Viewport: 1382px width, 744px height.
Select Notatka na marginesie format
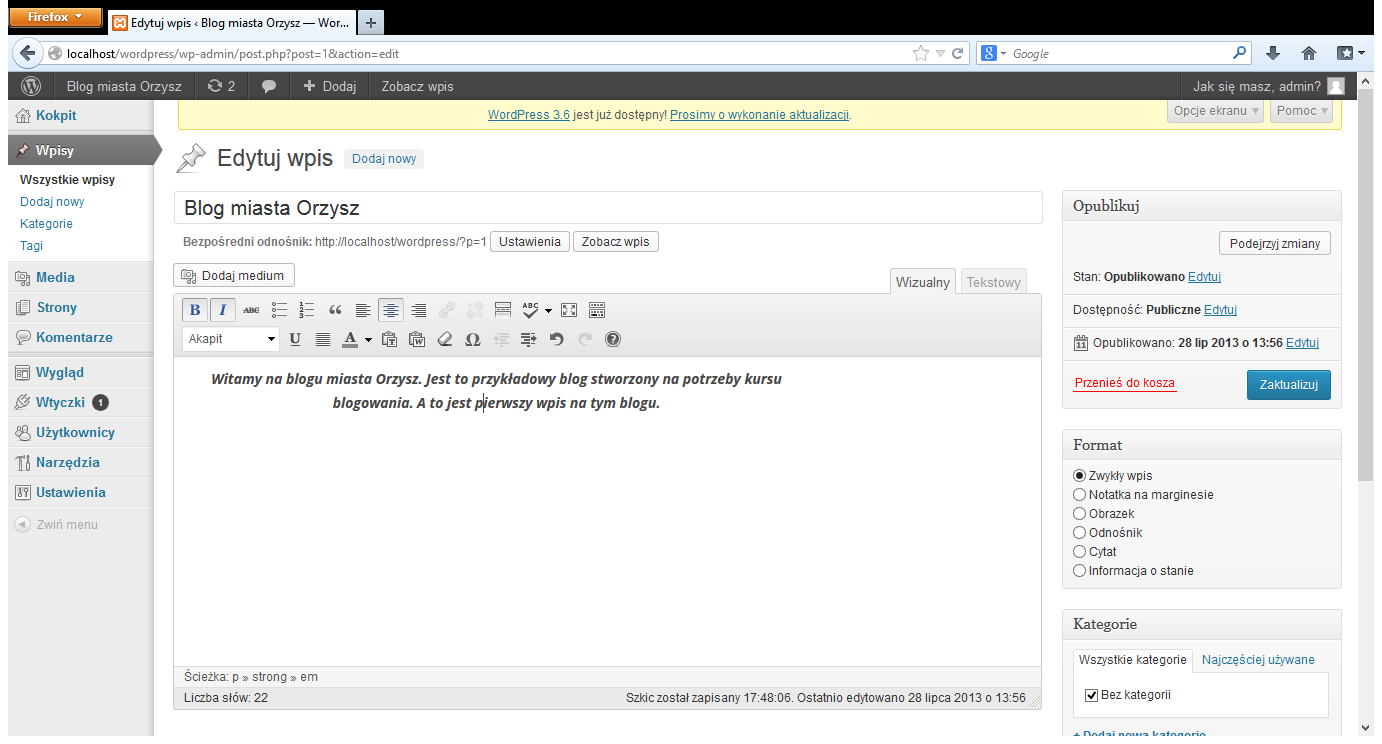click(1079, 495)
